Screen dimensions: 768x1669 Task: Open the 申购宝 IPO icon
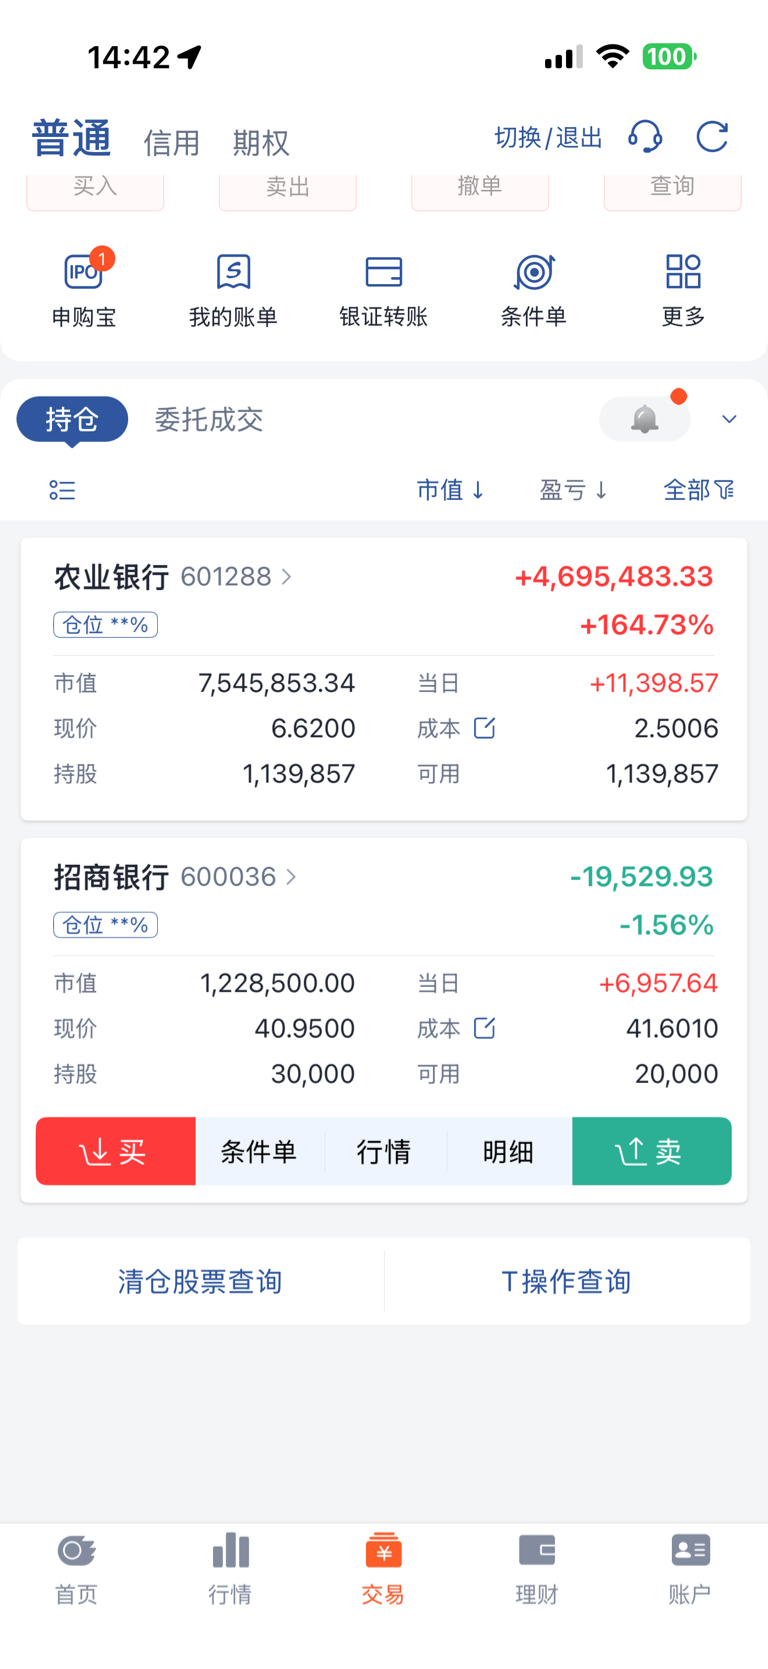[x=84, y=272]
